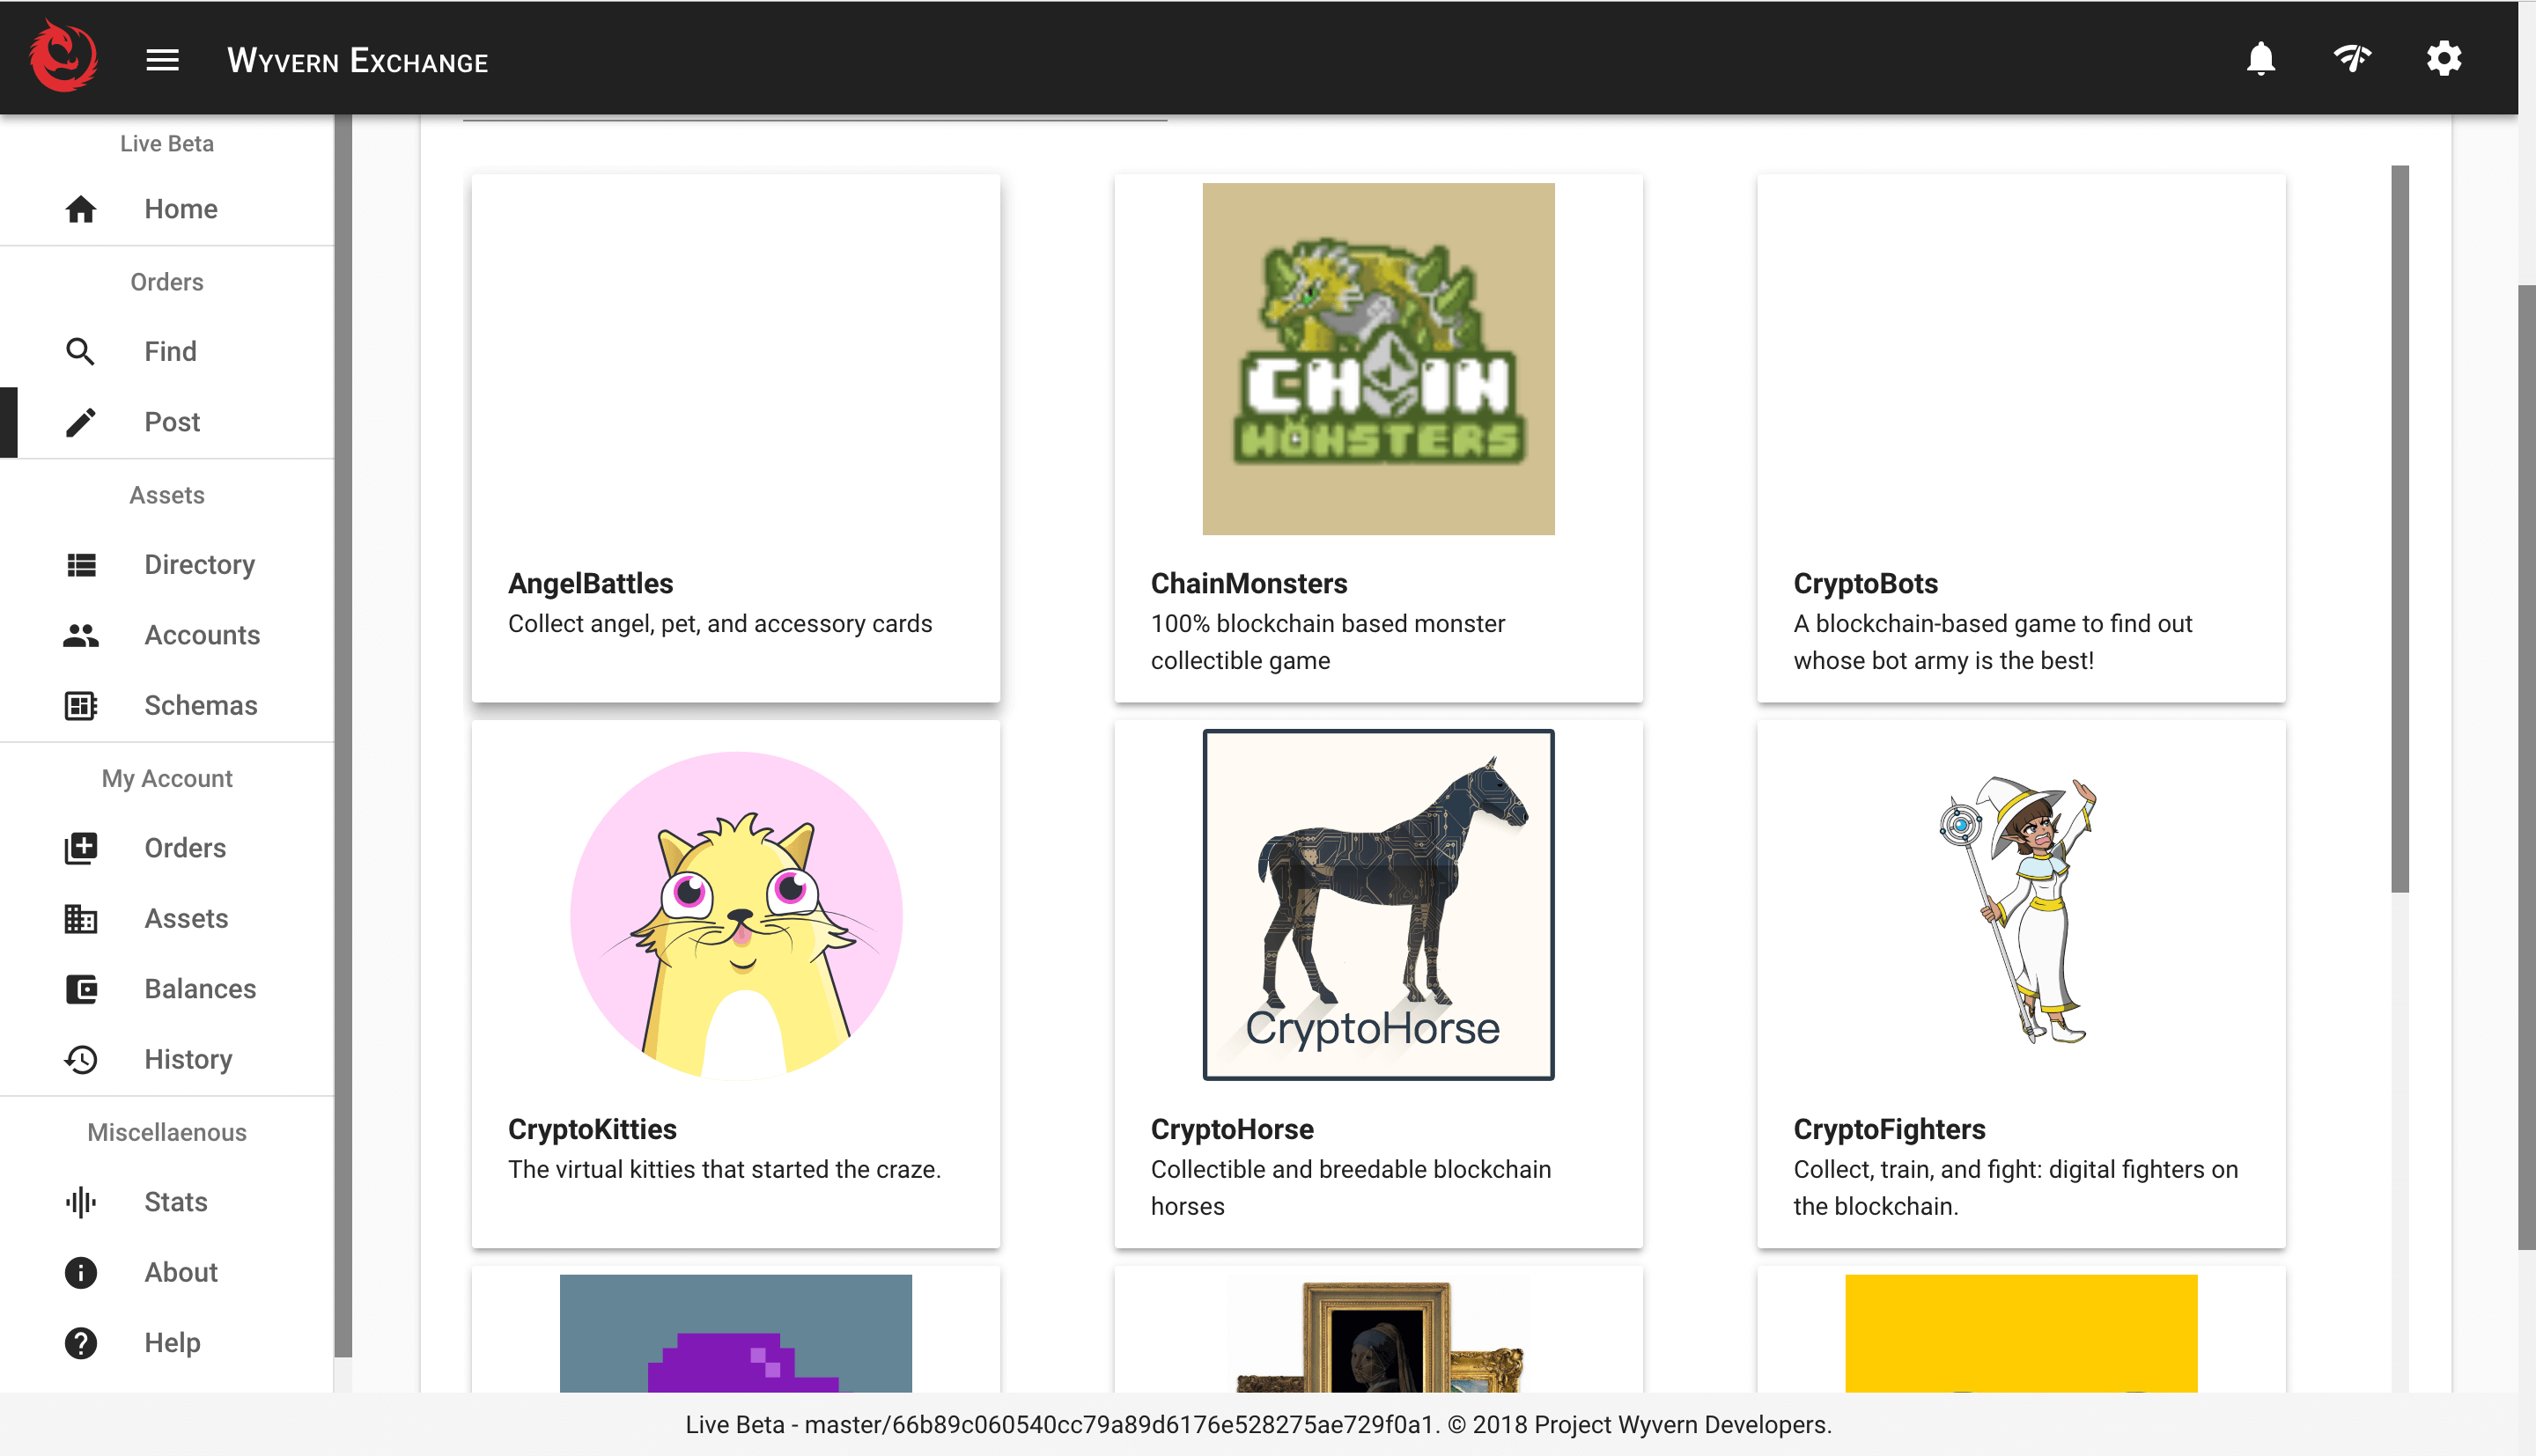Select the CryptoBots card title
Image resolution: width=2536 pixels, height=1456 pixels.
tap(1865, 584)
